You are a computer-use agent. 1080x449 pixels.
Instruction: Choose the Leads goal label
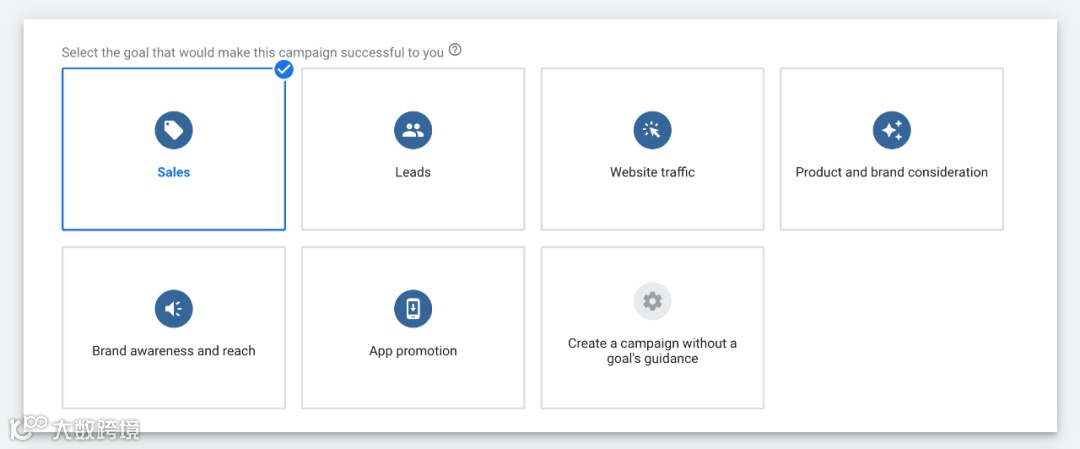(412, 172)
